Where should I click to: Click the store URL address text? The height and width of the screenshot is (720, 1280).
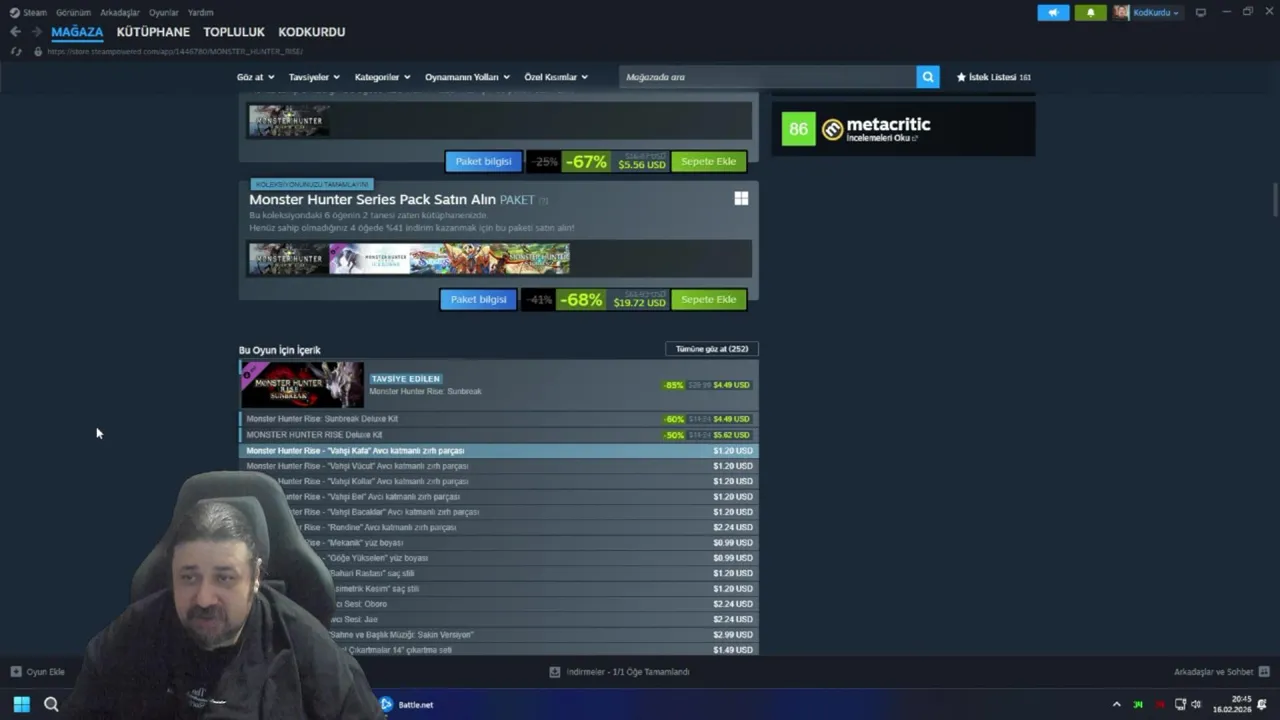[x=175, y=51]
